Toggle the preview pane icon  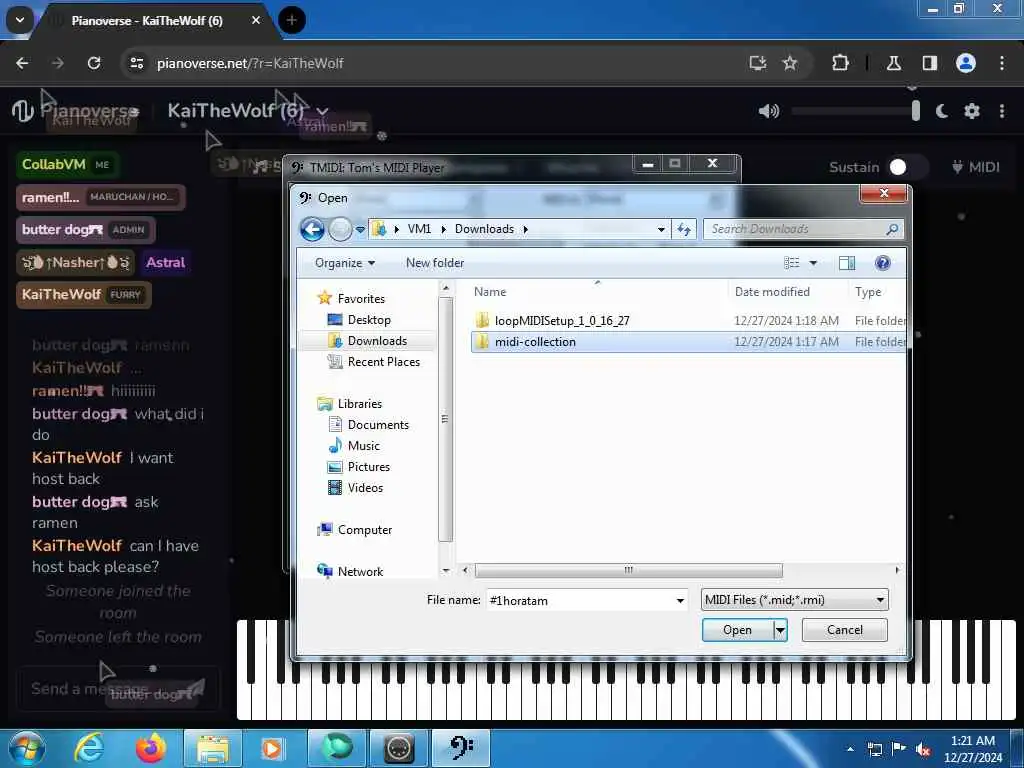coord(847,263)
